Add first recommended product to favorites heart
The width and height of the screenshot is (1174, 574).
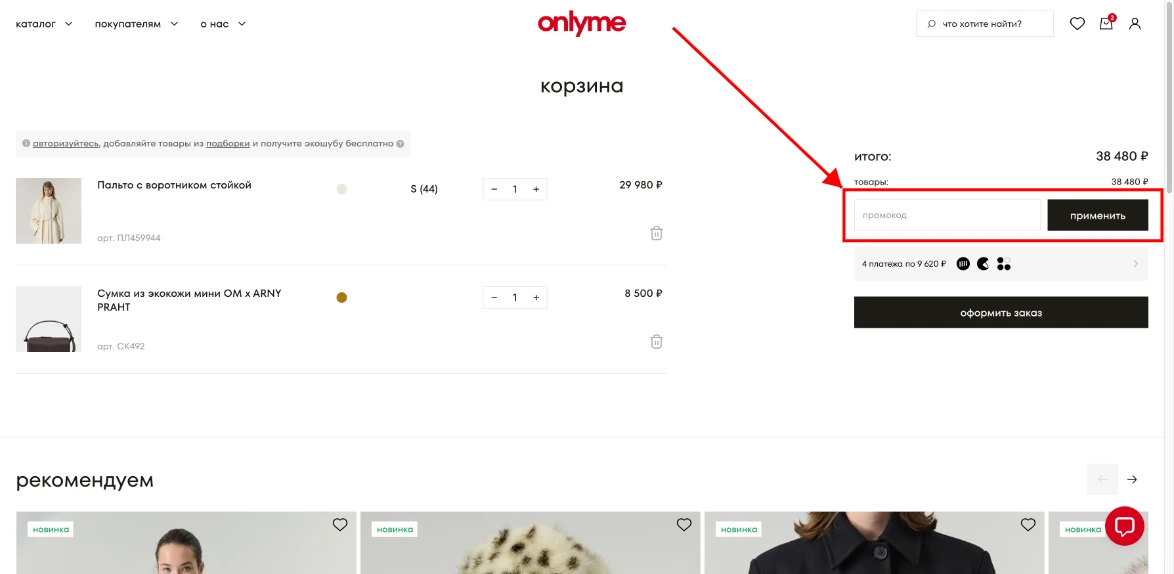(x=340, y=525)
